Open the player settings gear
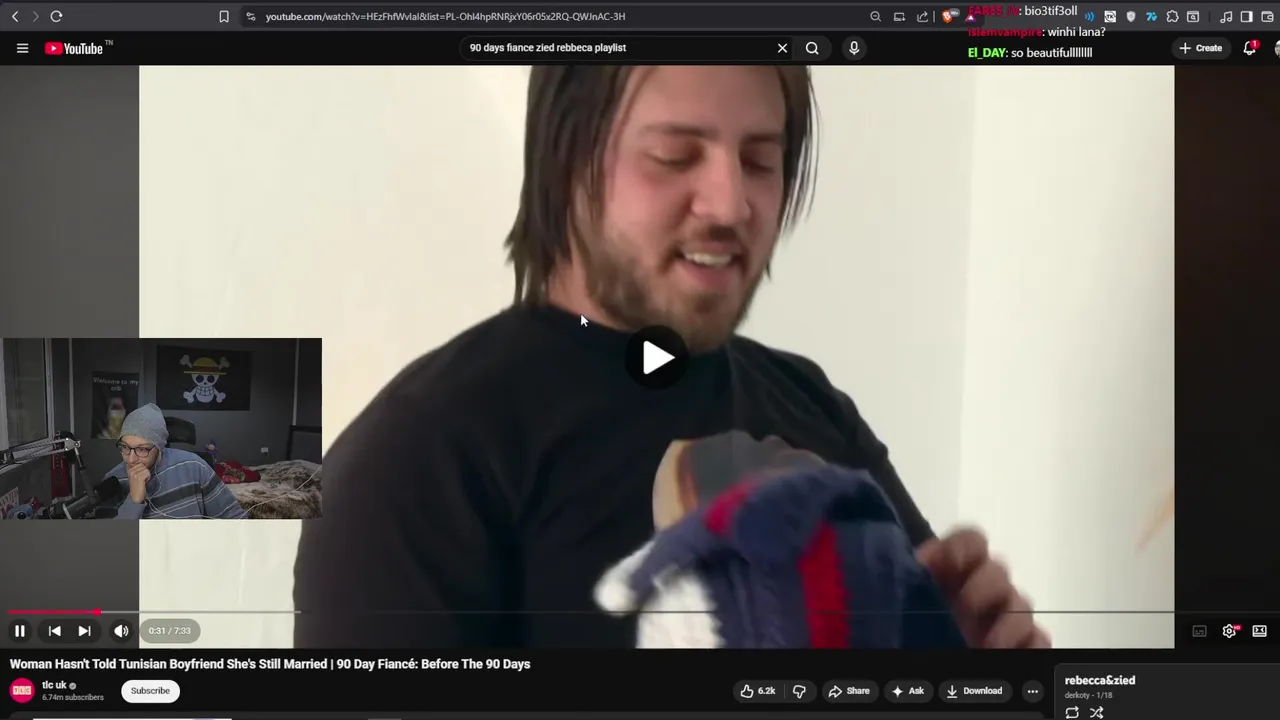This screenshot has width=1280, height=720. coord(1230,631)
